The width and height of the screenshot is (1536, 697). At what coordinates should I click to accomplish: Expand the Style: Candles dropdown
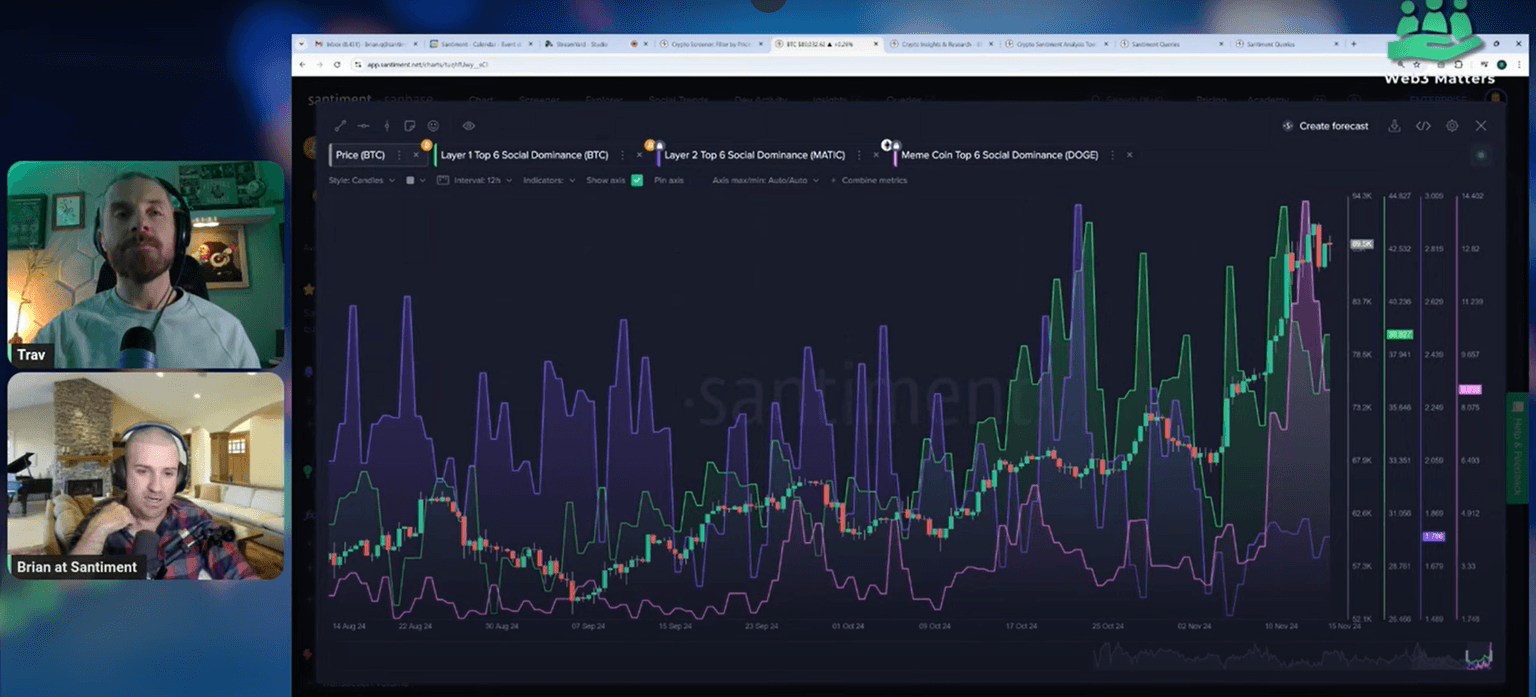(x=362, y=180)
